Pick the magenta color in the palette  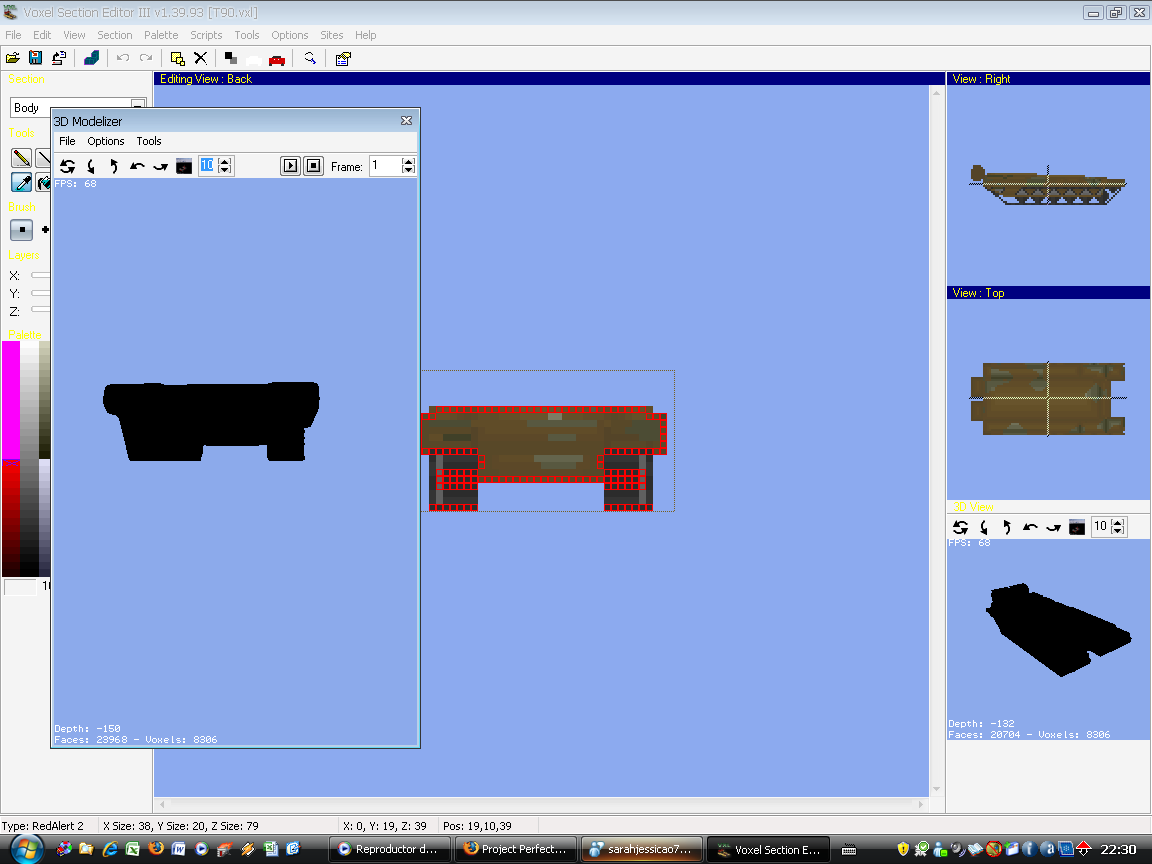tap(11, 399)
